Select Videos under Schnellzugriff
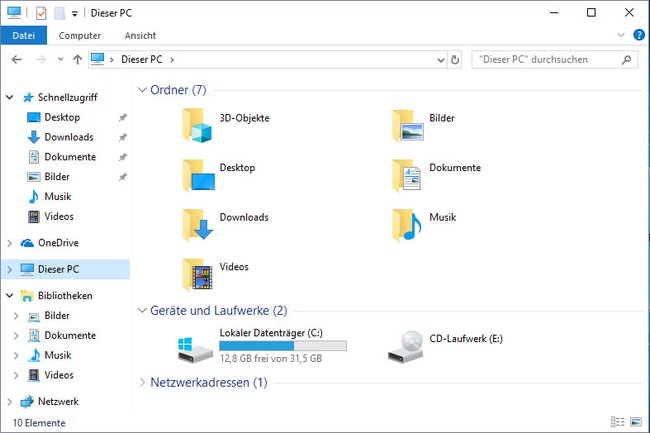This screenshot has width=650, height=433. point(59,216)
